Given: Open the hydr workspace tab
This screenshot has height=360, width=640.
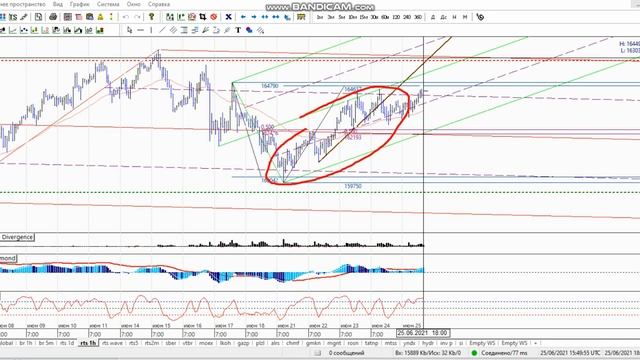Looking at the screenshot, I should click(428, 343).
